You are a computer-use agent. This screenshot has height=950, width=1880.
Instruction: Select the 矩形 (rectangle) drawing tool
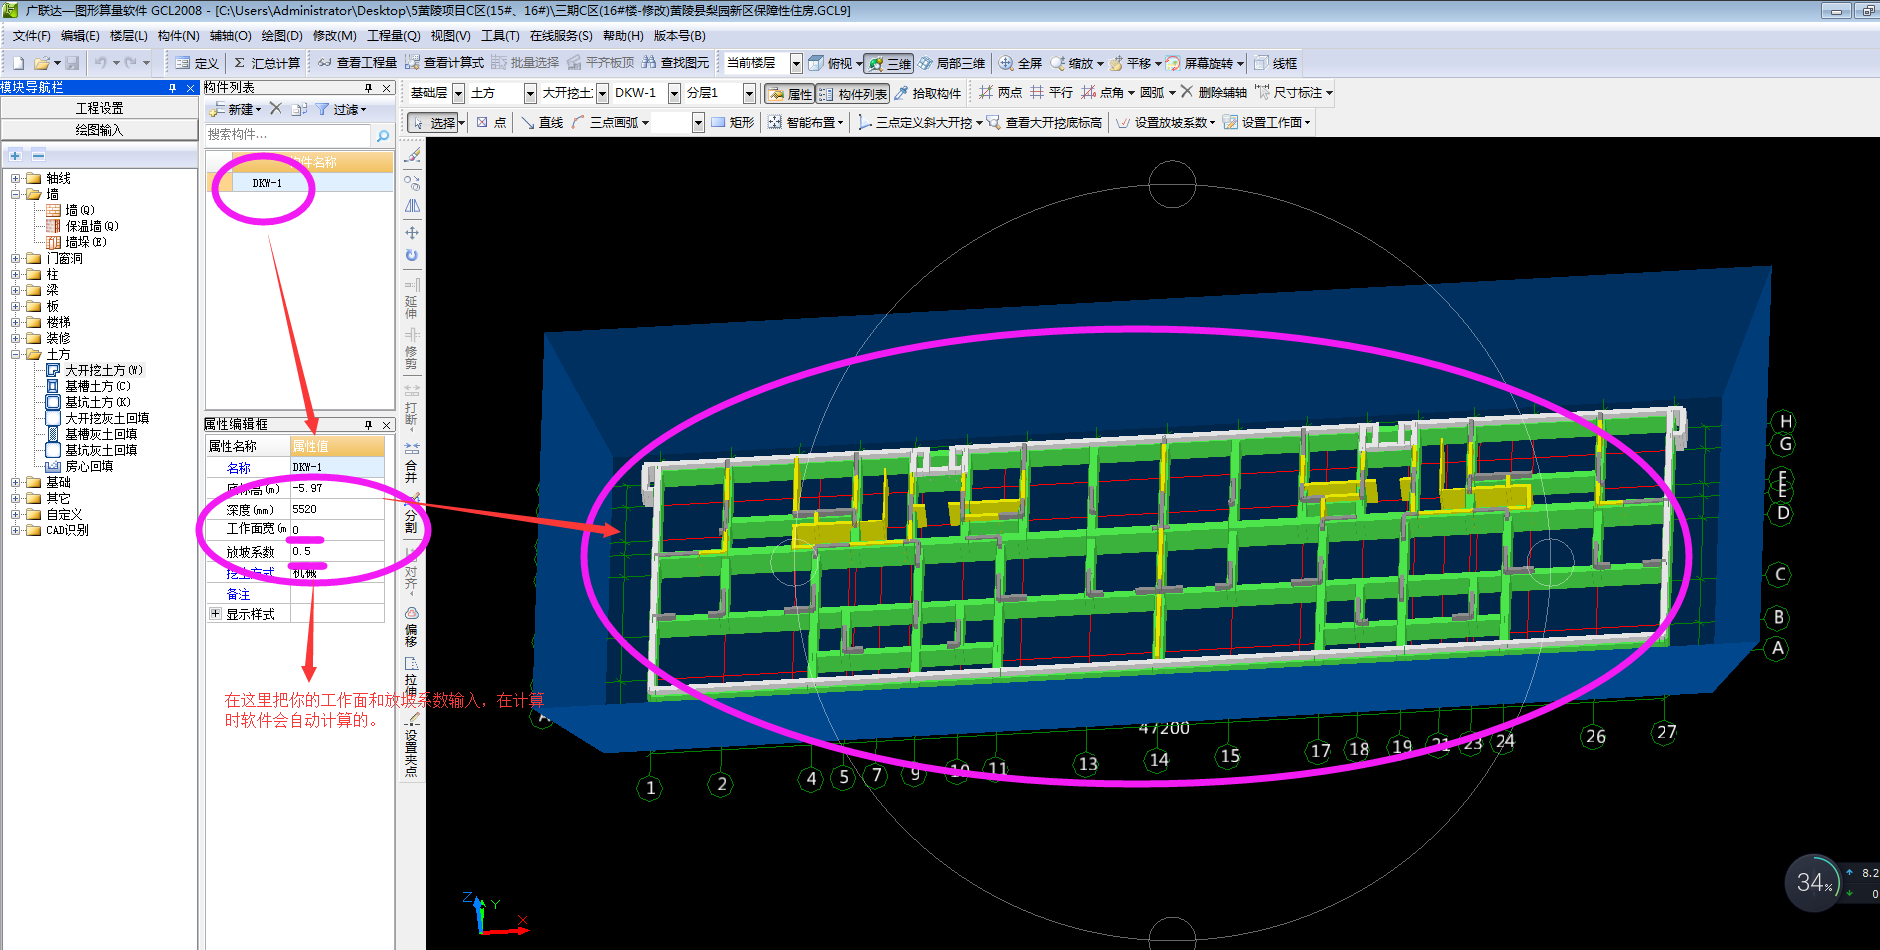733,123
